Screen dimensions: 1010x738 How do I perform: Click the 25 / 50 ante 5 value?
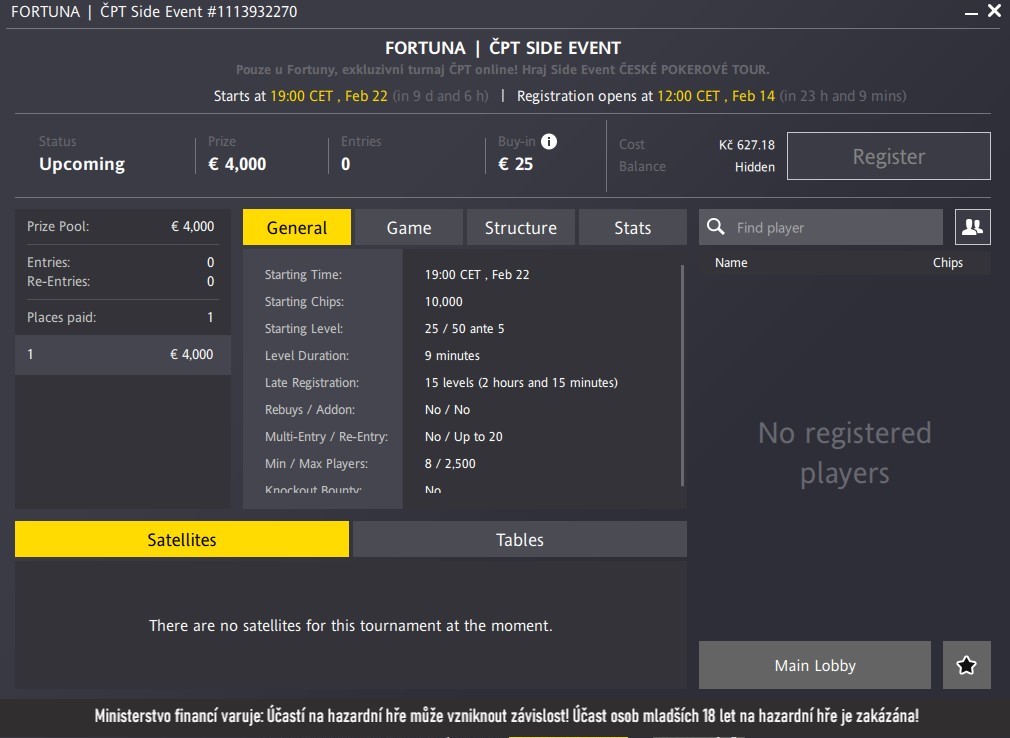[464, 328]
